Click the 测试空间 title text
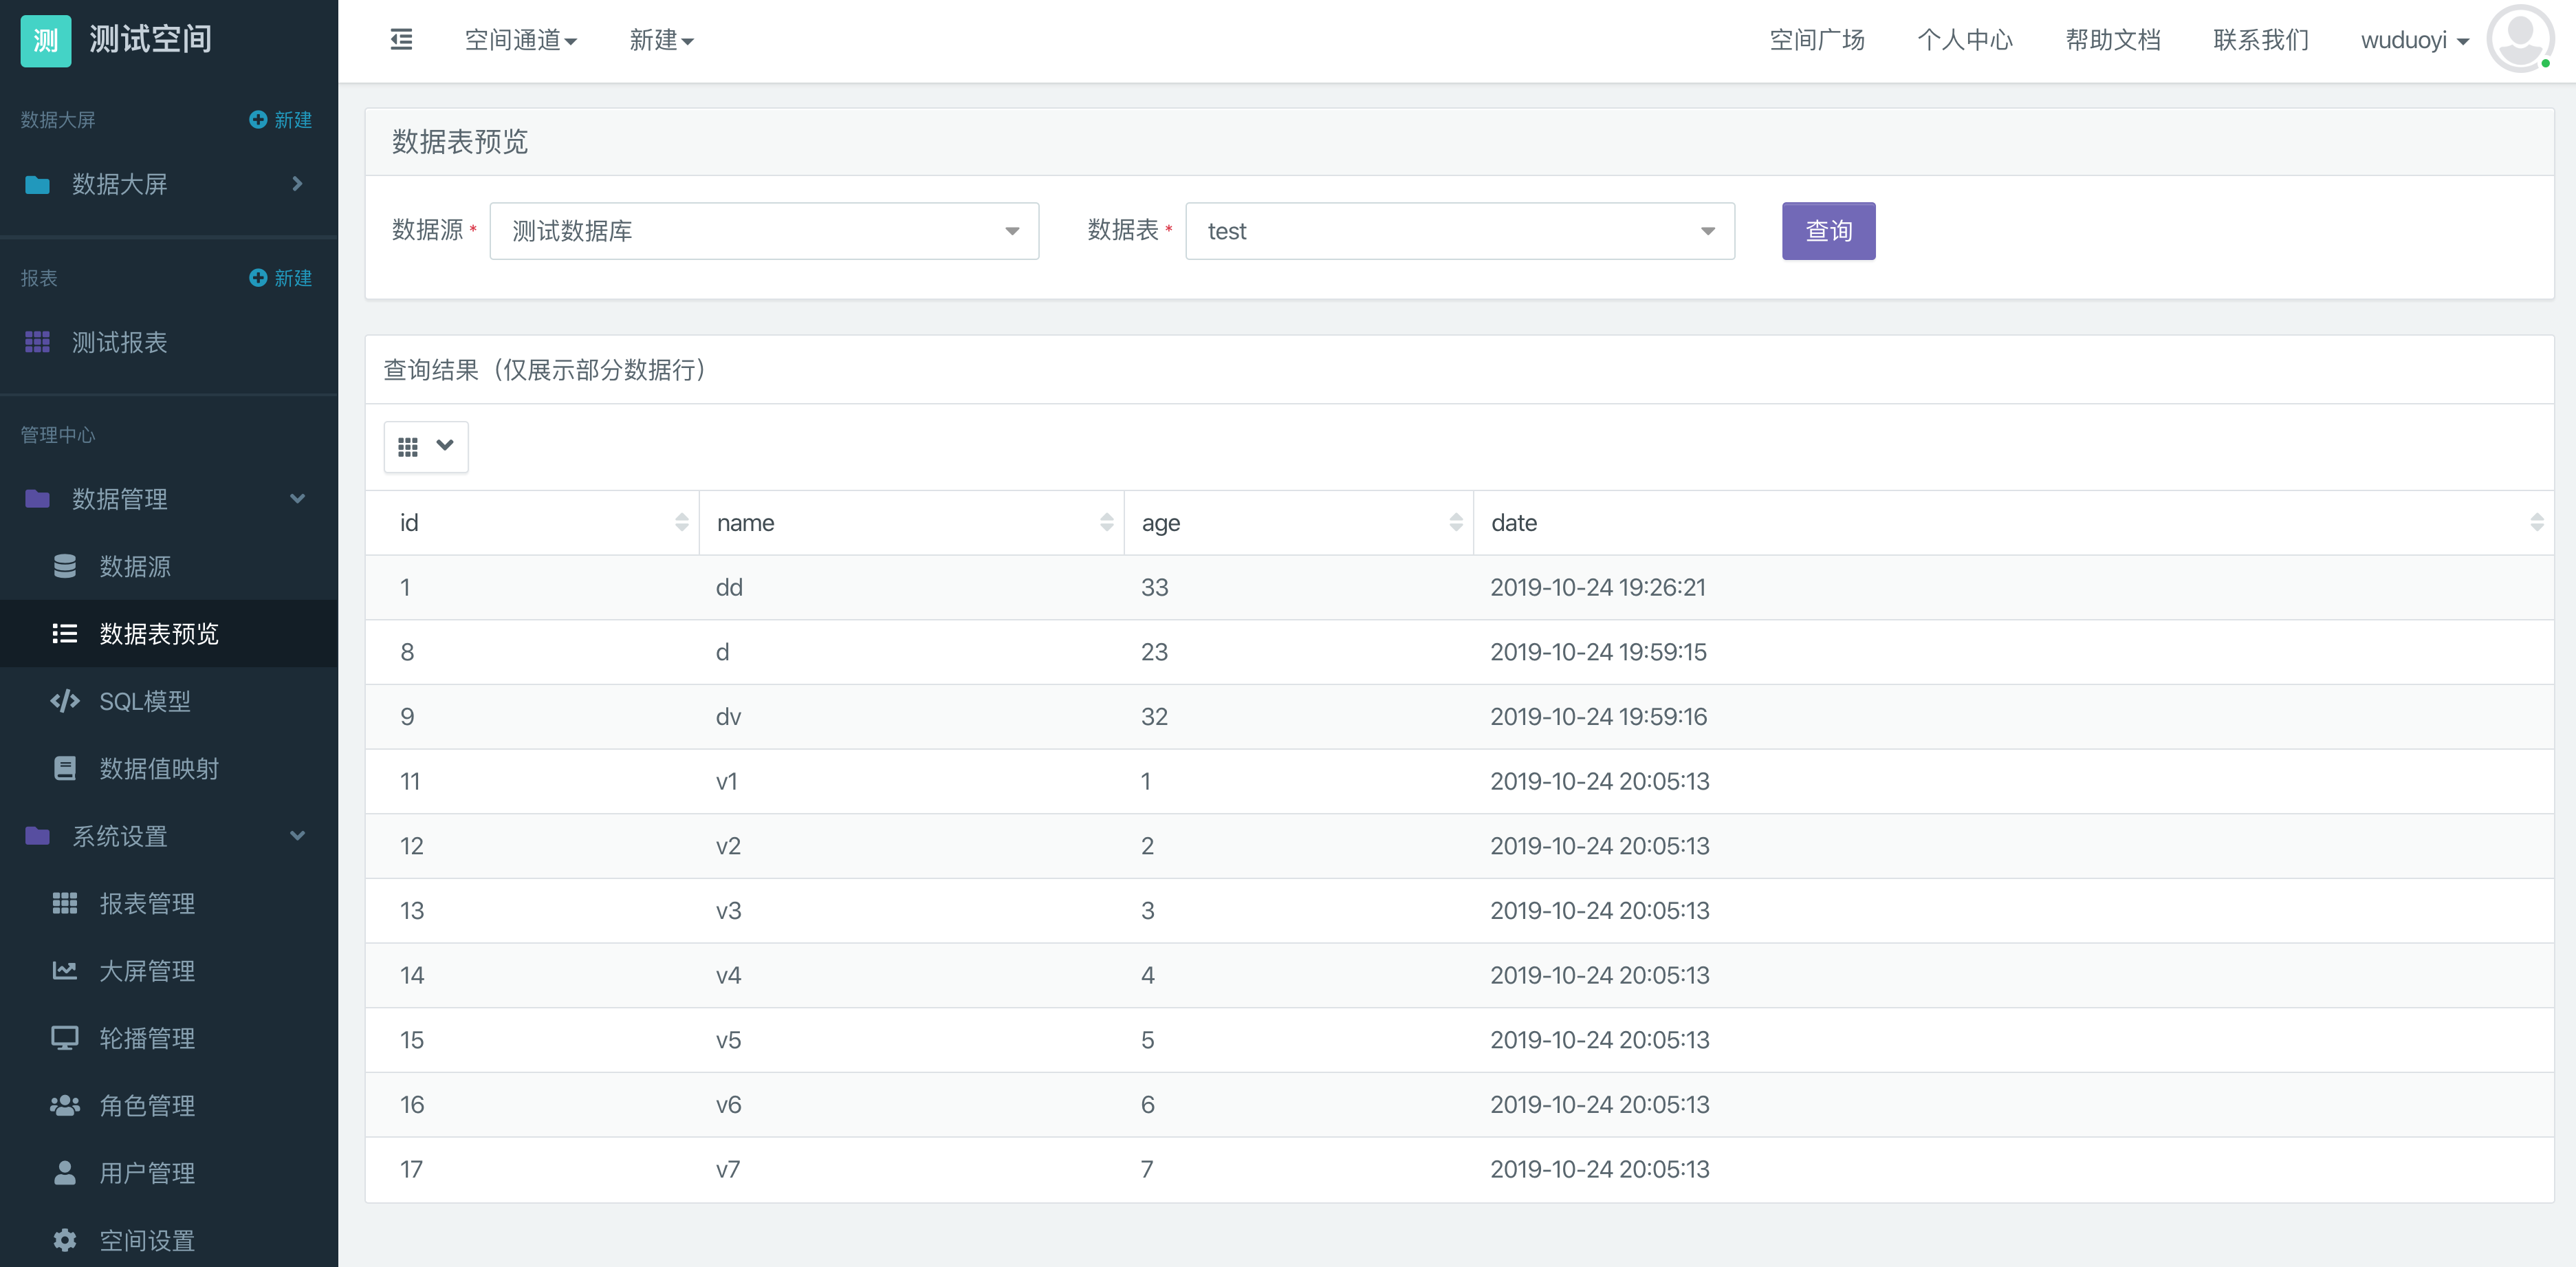This screenshot has width=2576, height=1267. (x=150, y=39)
